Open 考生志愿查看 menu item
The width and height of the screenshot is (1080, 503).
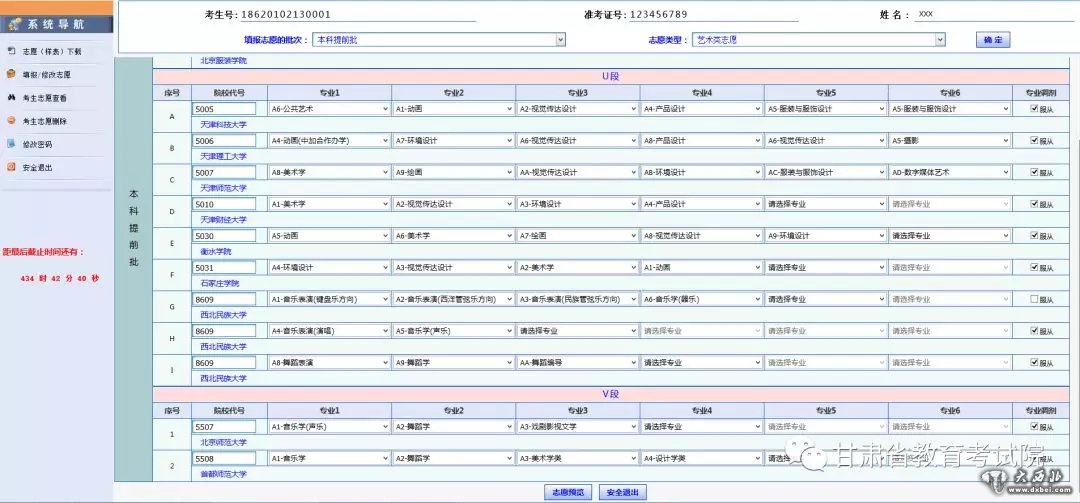(x=45, y=98)
